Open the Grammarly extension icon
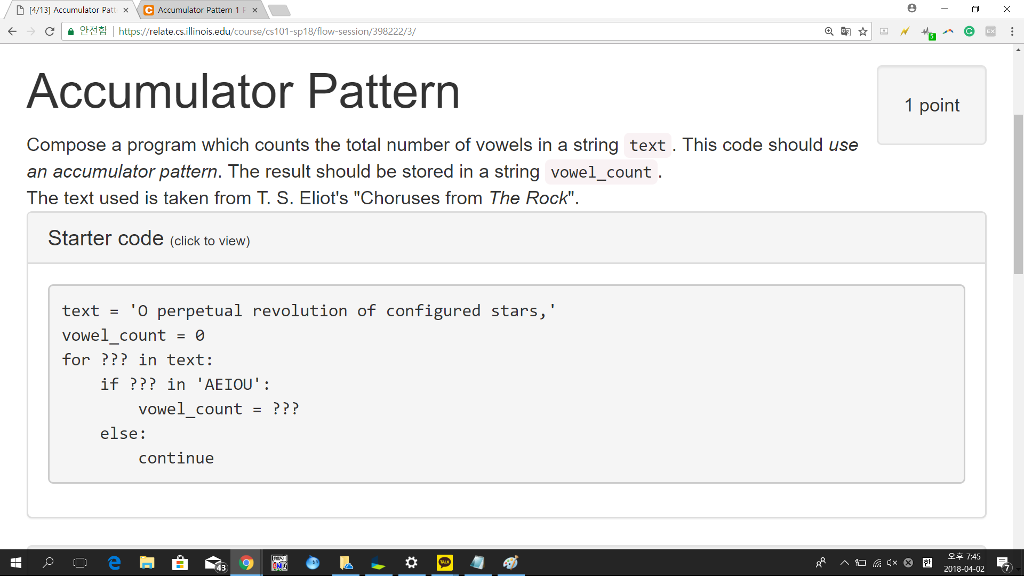1024x576 pixels. pyautogui.click(x=969, y=32)
